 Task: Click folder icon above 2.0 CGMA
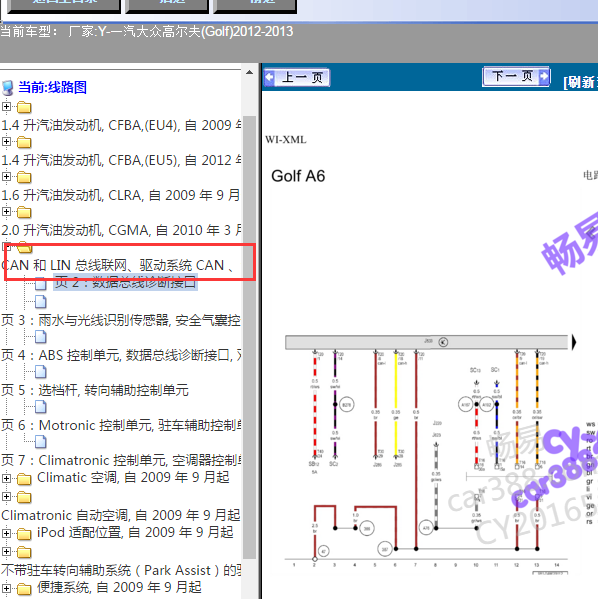pos(24,212)
